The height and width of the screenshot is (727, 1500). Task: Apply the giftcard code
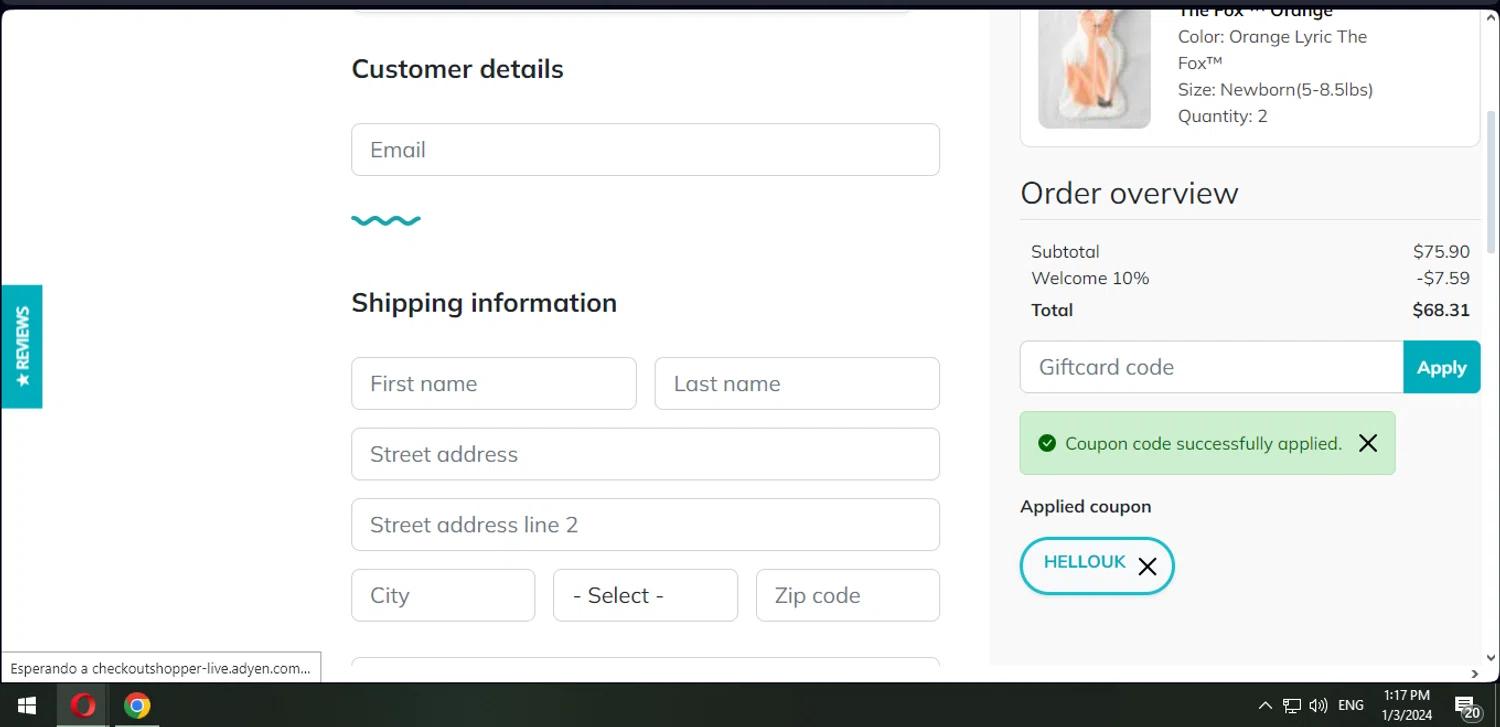coord(1441,367)
